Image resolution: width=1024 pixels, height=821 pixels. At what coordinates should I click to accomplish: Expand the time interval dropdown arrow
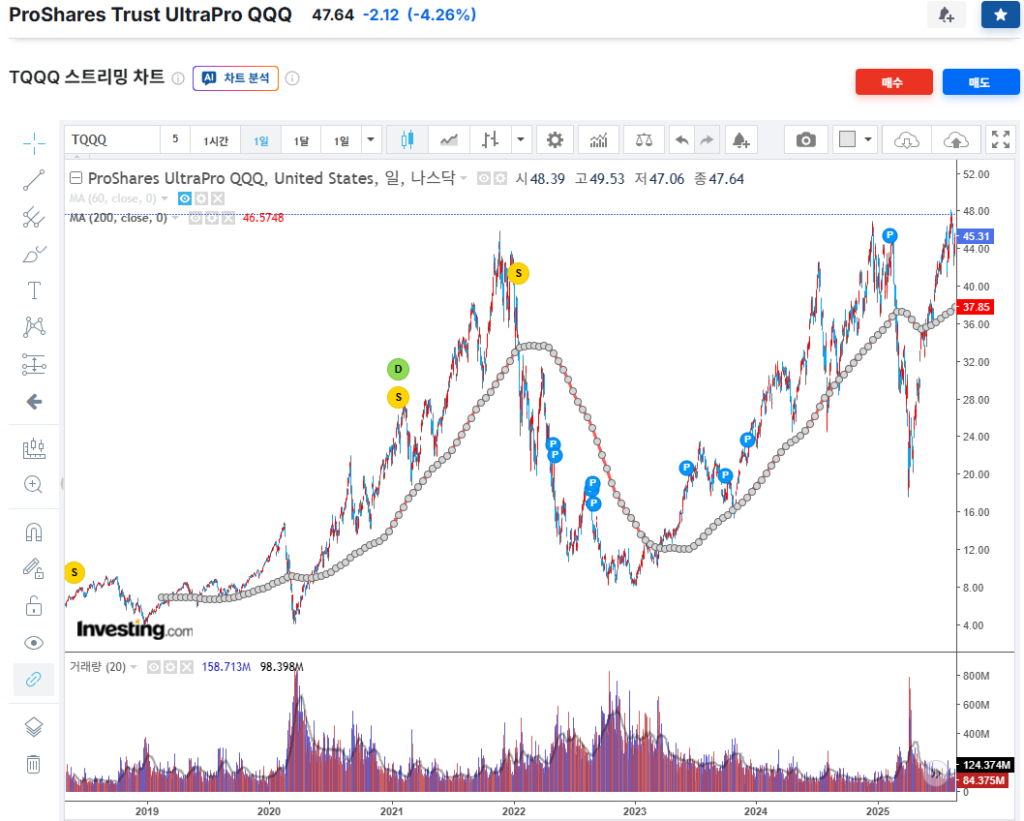(372, 140)
